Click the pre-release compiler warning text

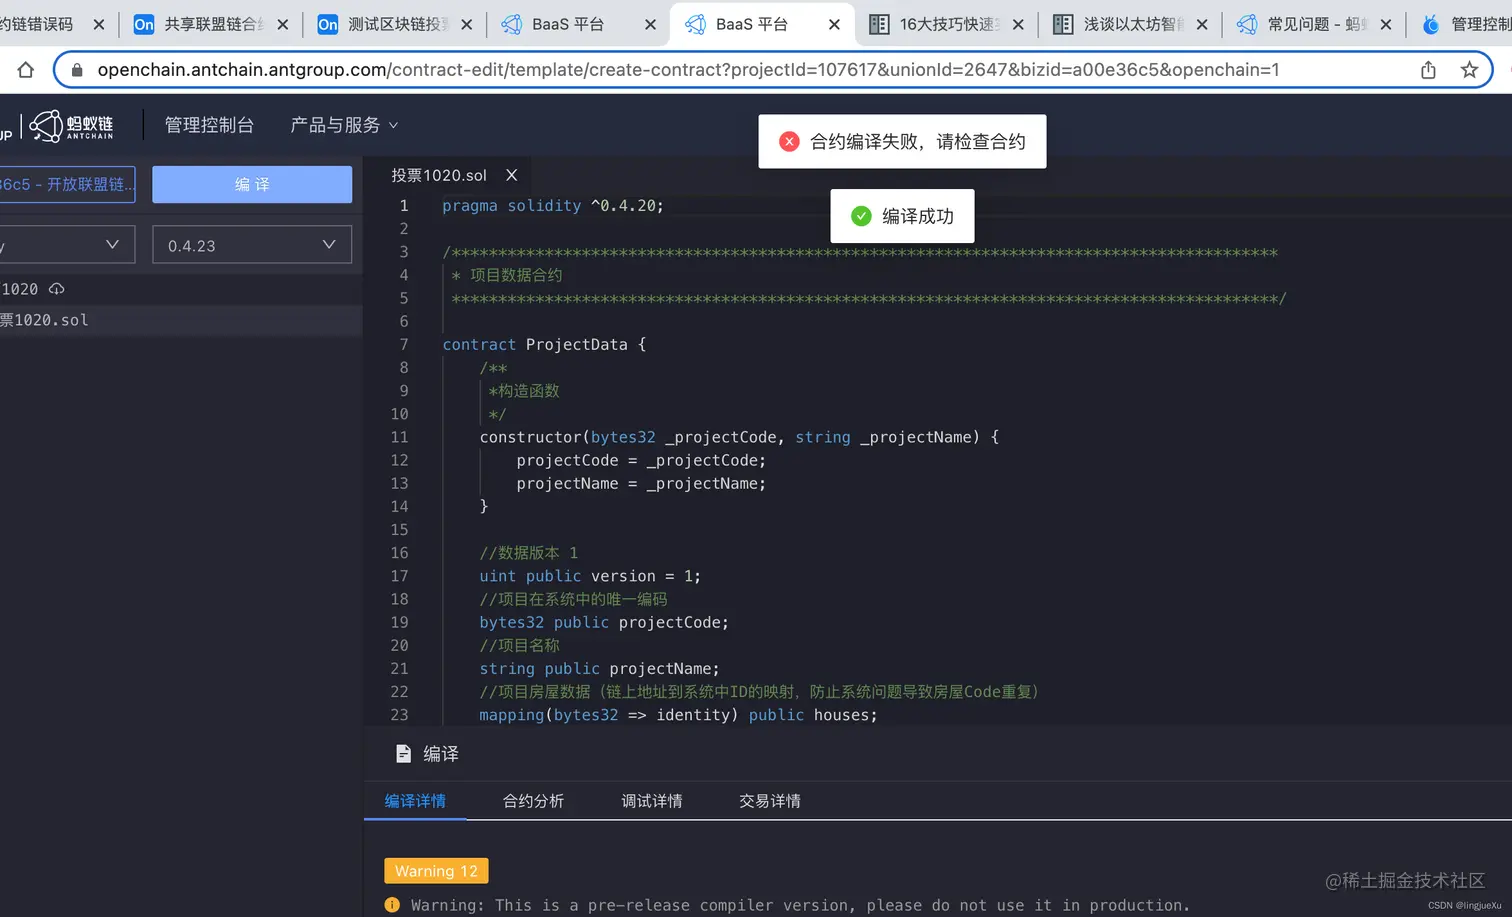pyautogui.click(x=800, y=905)
